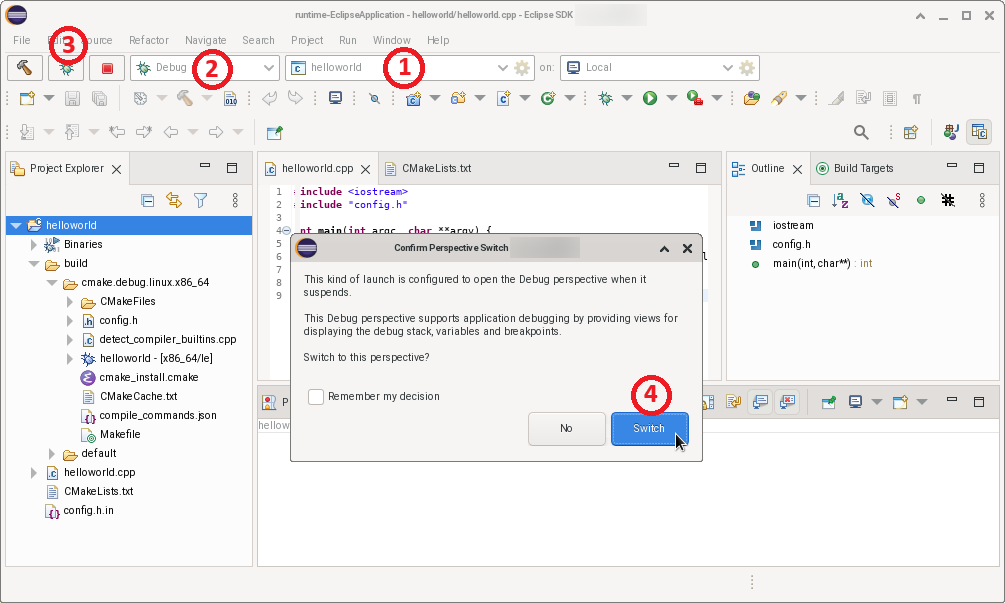Open the Refactor menu
Image resolution: width=1005 pixels, height=603 pixels.
tap(149, 40)
